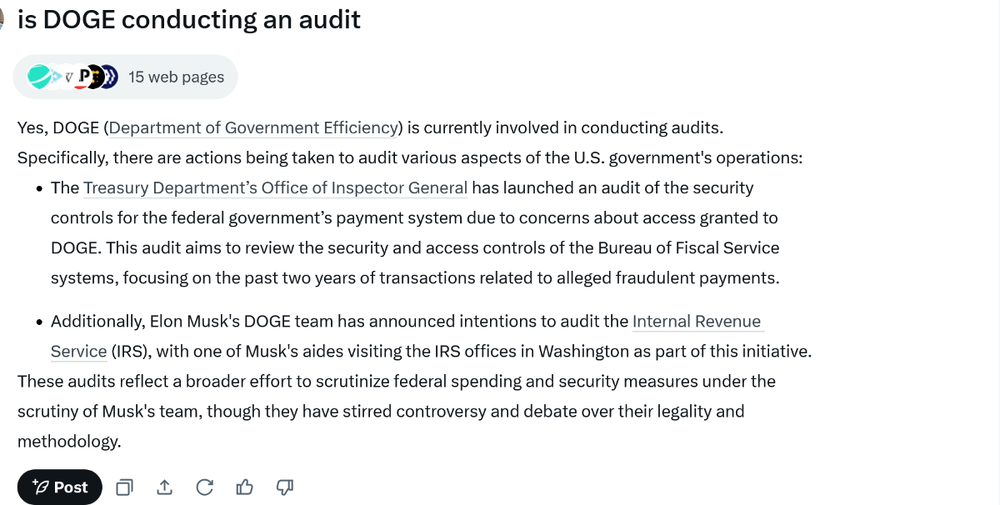Regenerate the response with the refresh icon
This screenshot has height=505, width=1000.
tap(205, 487)
